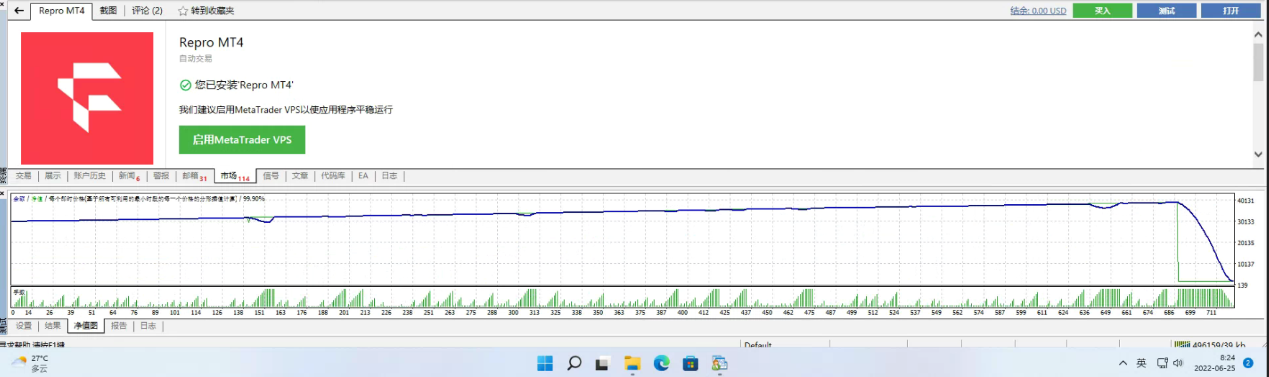Open Microsoft Store from the taskbar
This screenshot has height=377, width=1269.
click(x=690, y=363)
